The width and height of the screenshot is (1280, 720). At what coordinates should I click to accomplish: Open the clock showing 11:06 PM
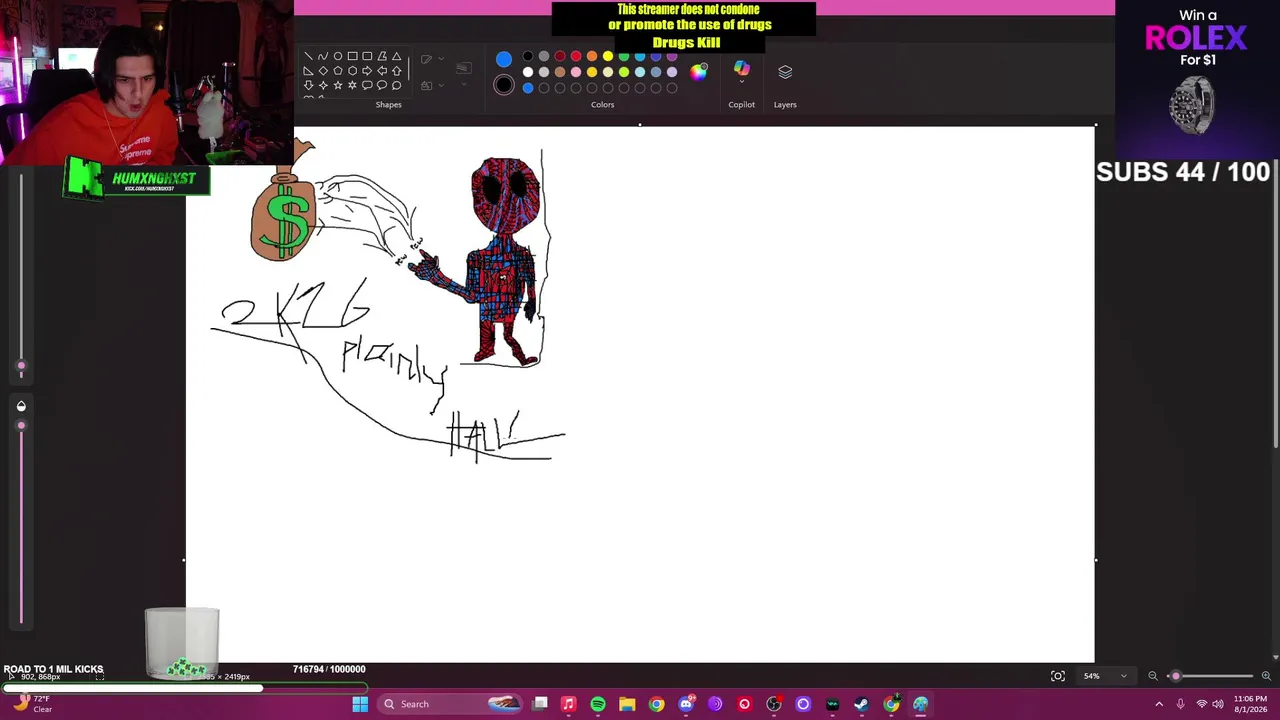1250,704
